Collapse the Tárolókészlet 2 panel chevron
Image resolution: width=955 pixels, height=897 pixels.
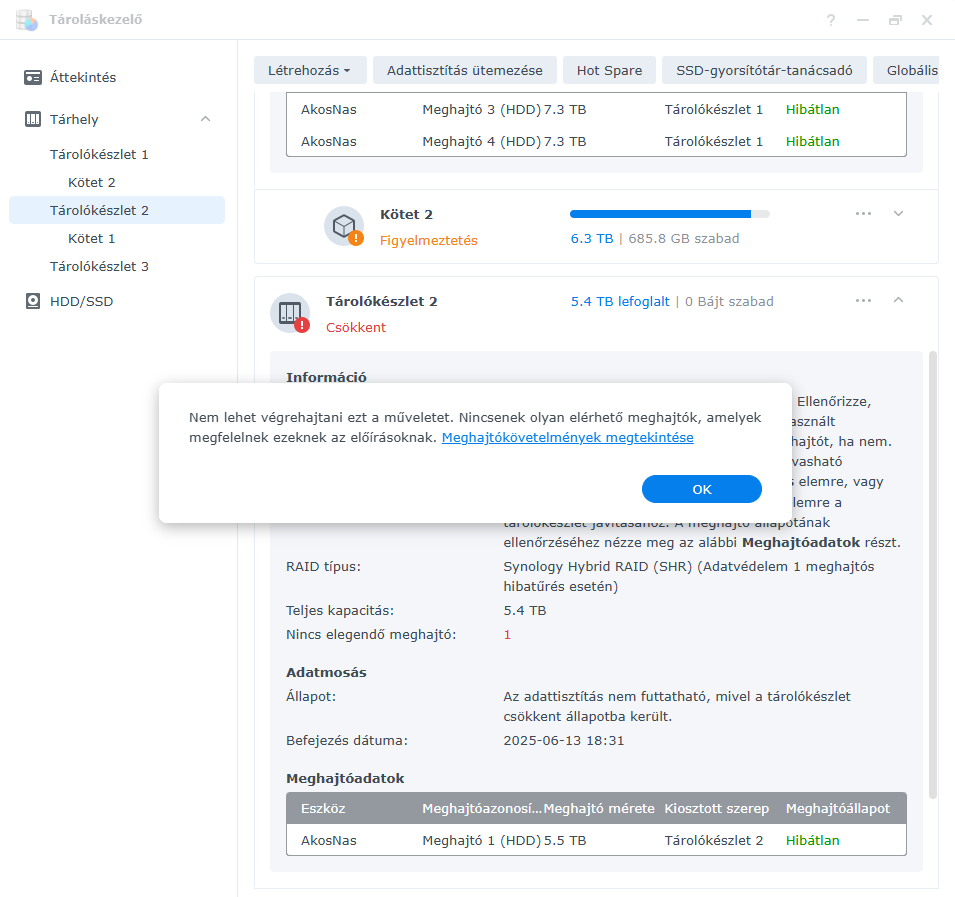[898, 300]
